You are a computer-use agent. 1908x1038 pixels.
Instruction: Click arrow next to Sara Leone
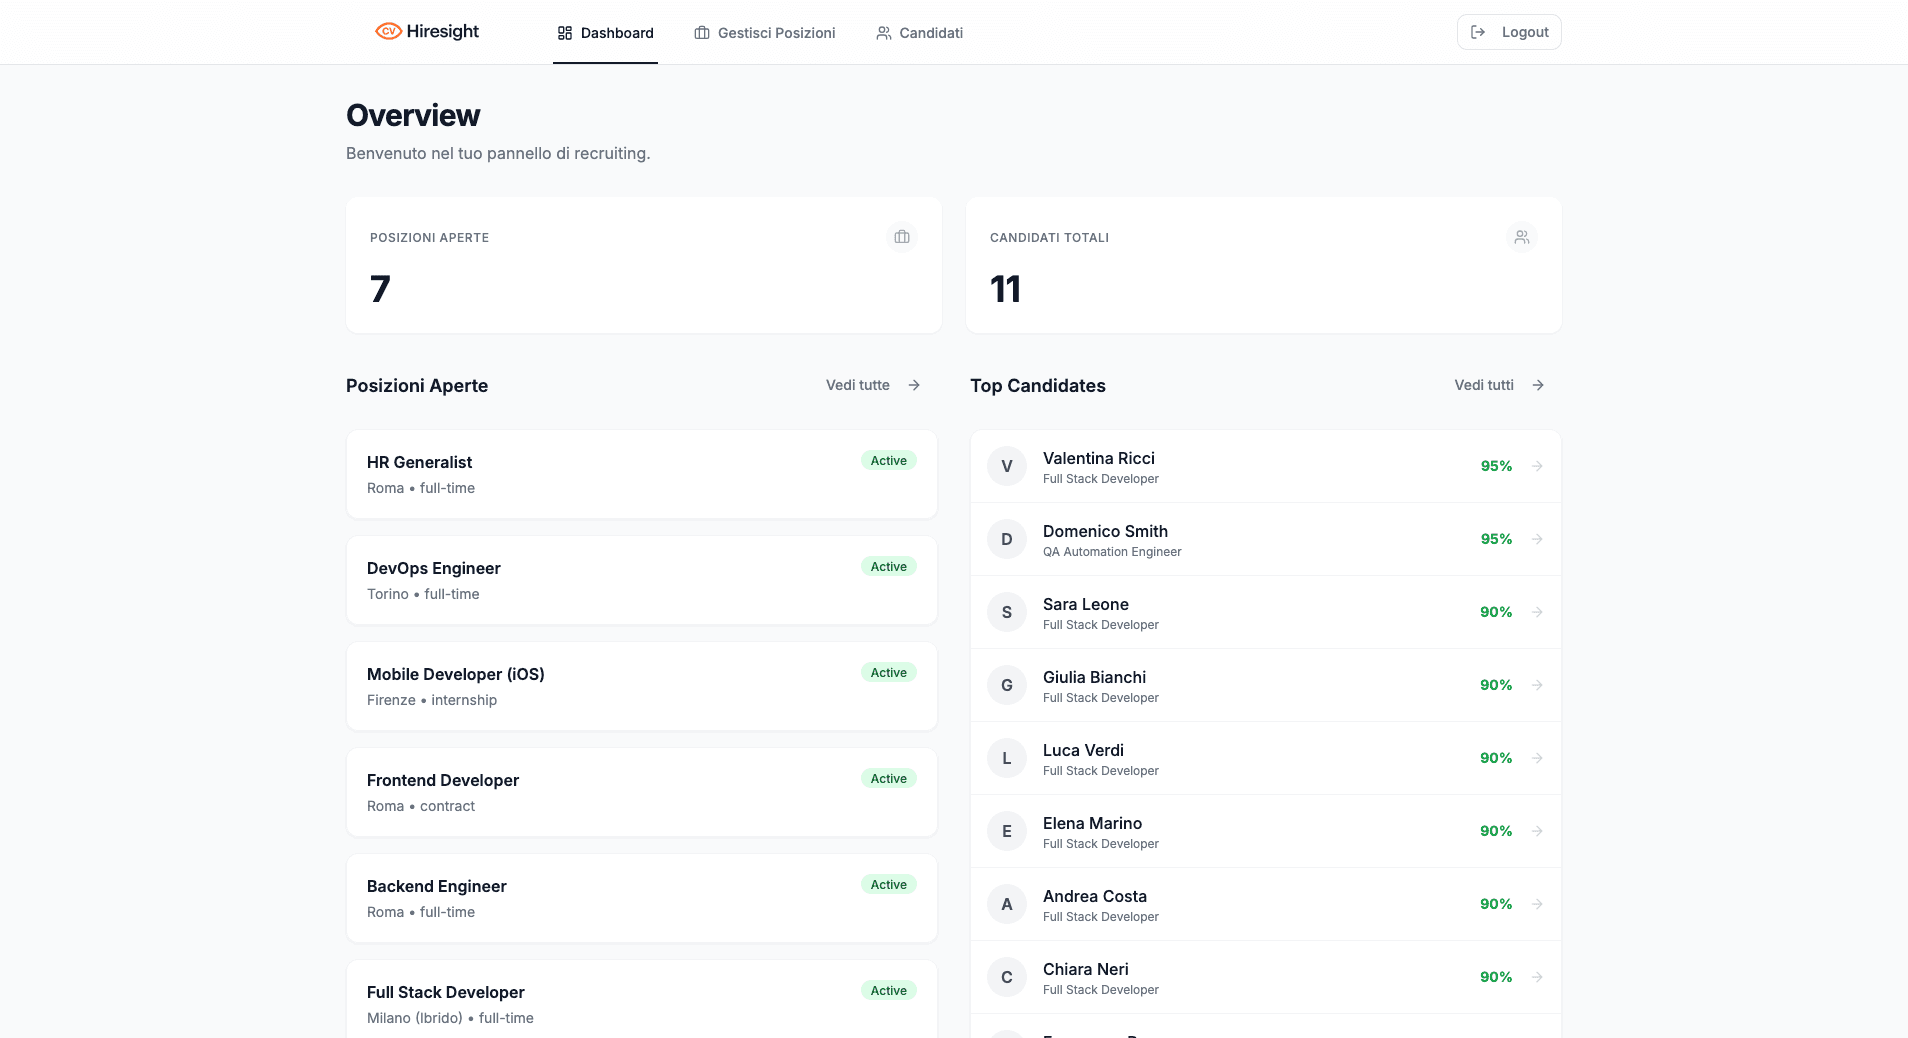tap(1537, 612)
